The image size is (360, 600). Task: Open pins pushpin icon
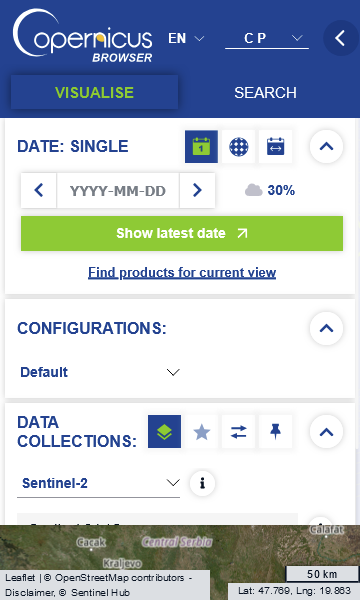click(x=275, y=432)
